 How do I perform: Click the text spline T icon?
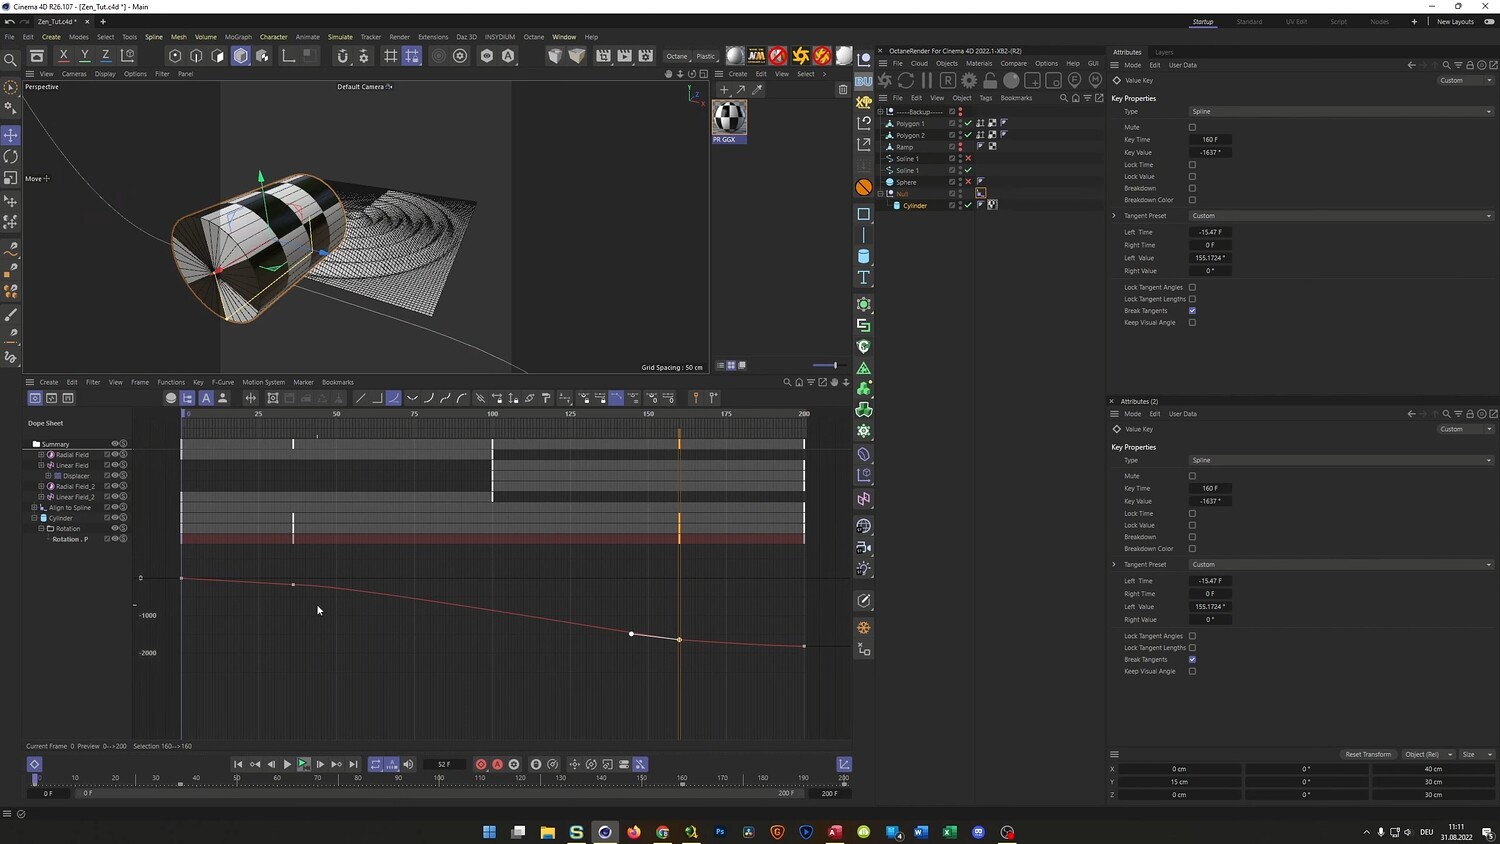pos(864,277)
